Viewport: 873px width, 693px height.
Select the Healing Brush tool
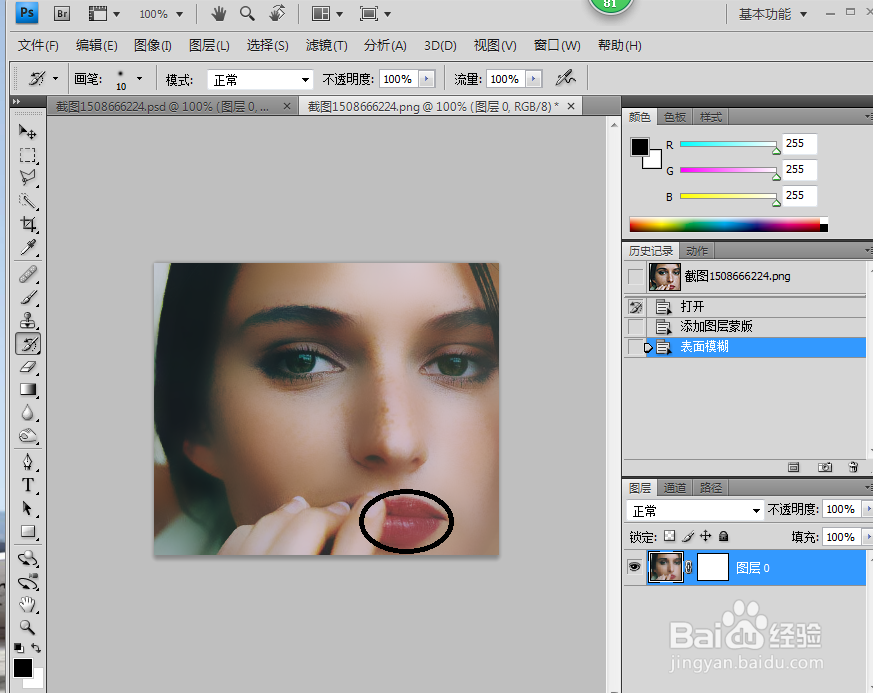27,274
